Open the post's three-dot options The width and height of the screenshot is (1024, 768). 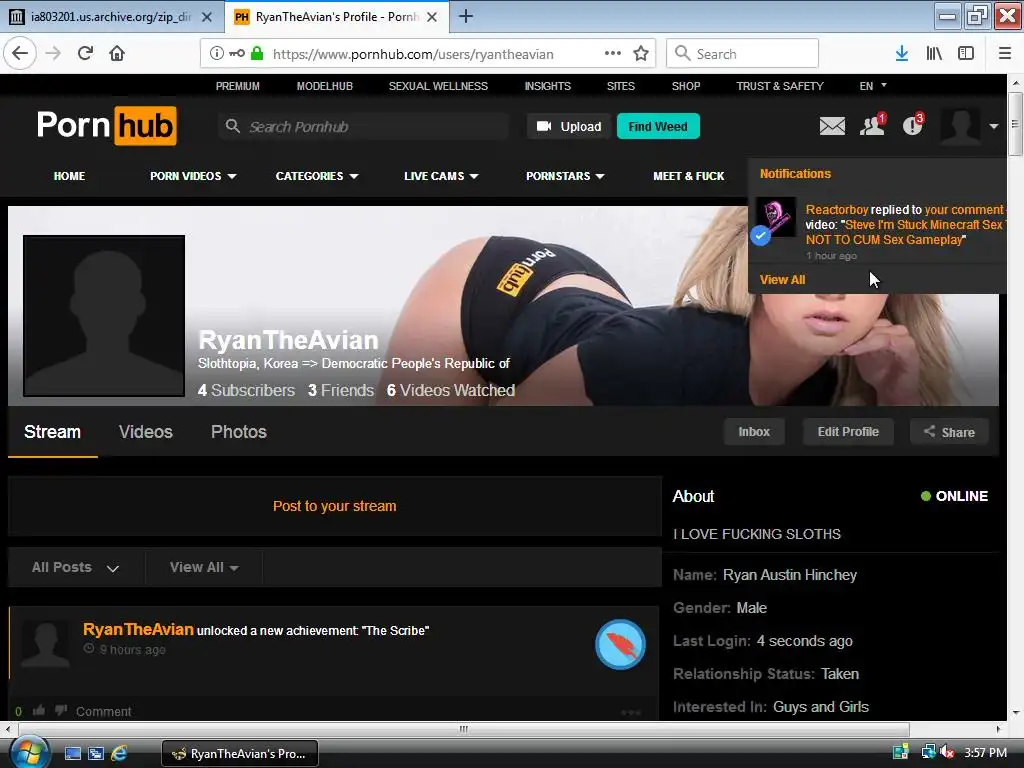pyautogui.click(x=631, y=712)
